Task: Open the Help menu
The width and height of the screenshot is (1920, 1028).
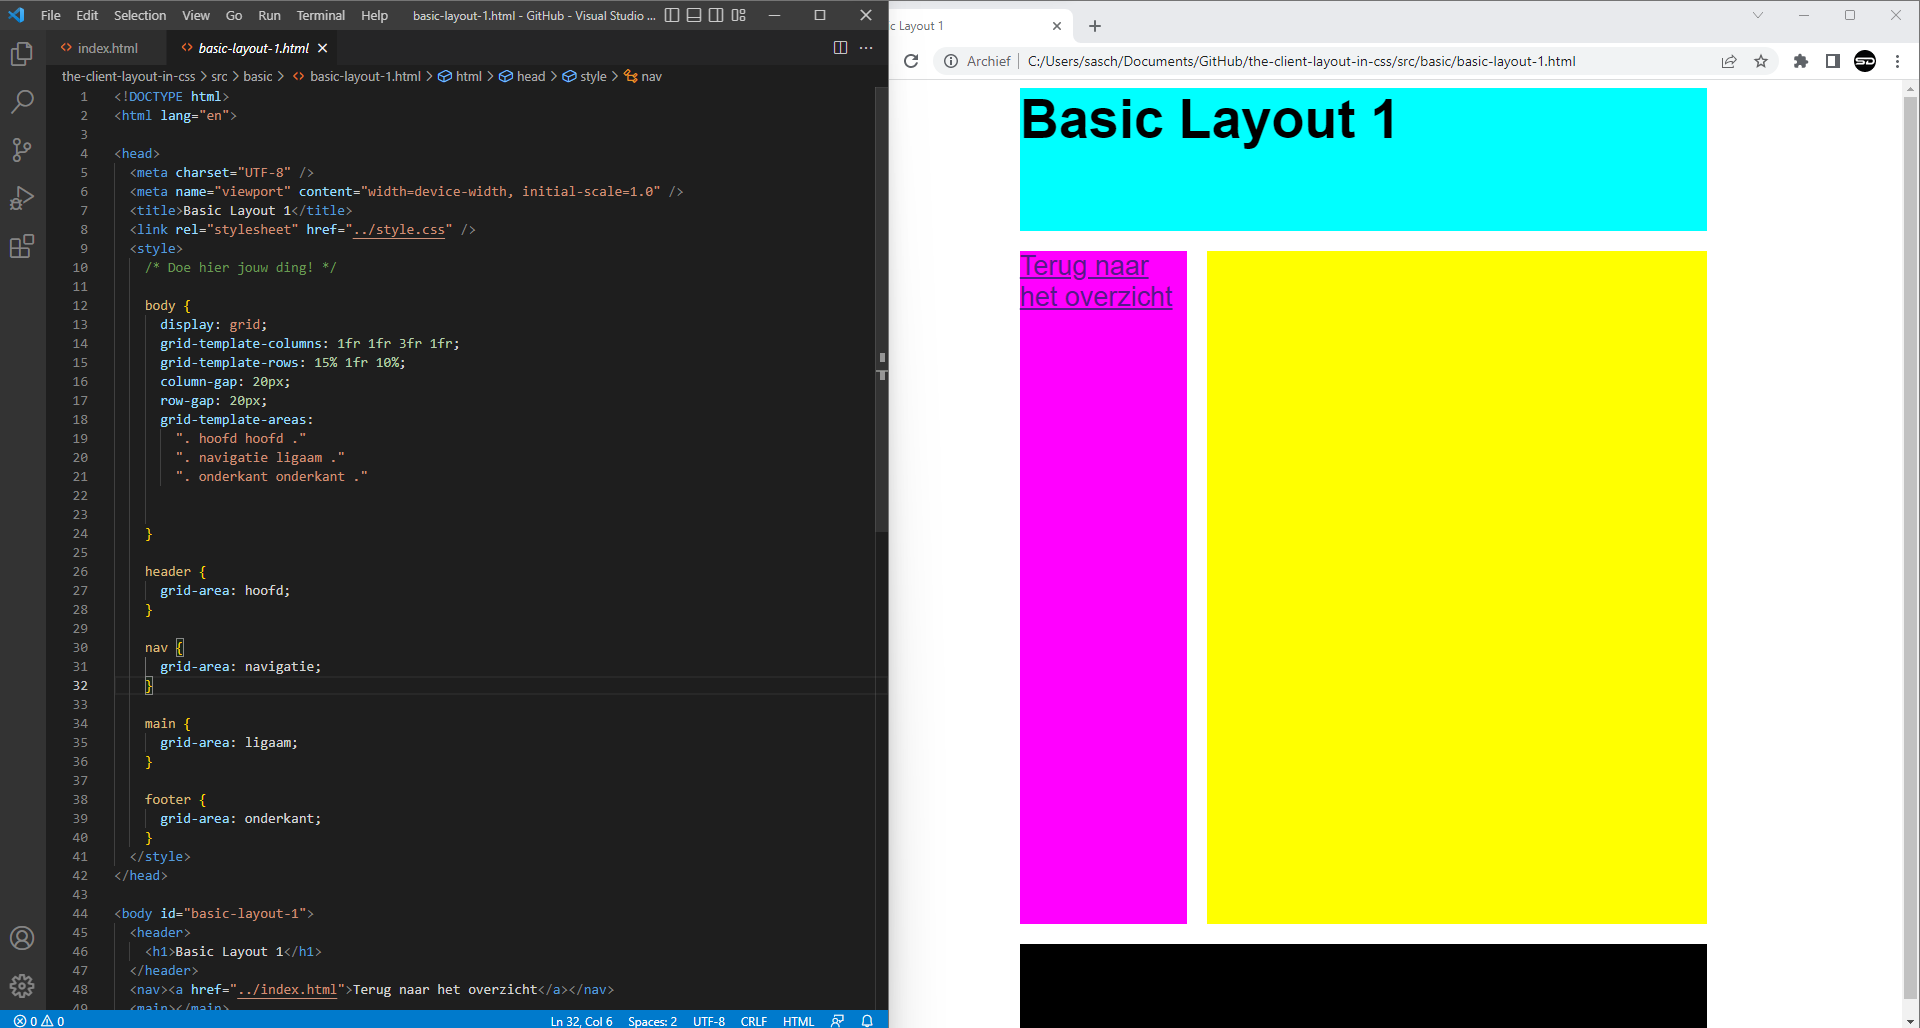Action: pyautogui.click(x=375, y=15)
